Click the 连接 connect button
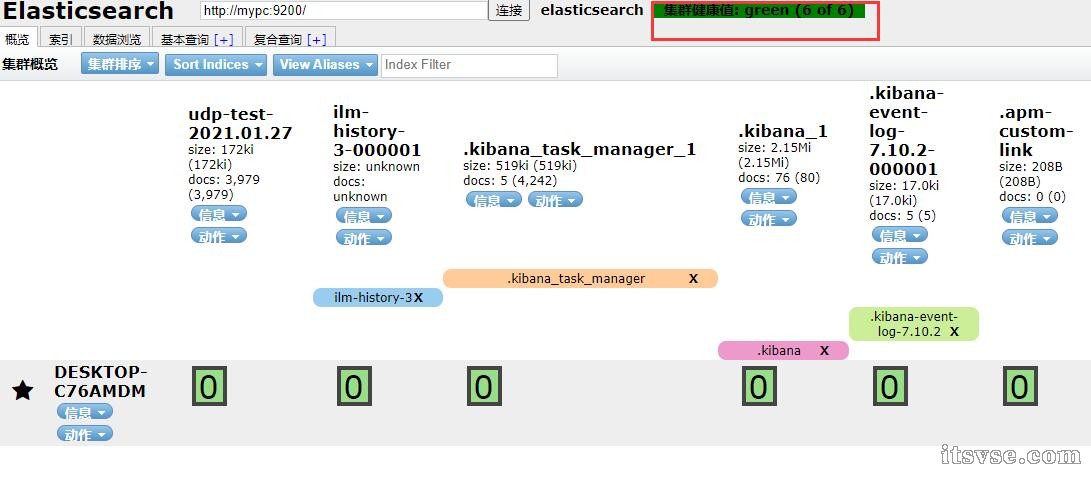The width and height of the screenshot is (1091, 484). [x=509, y=11]
